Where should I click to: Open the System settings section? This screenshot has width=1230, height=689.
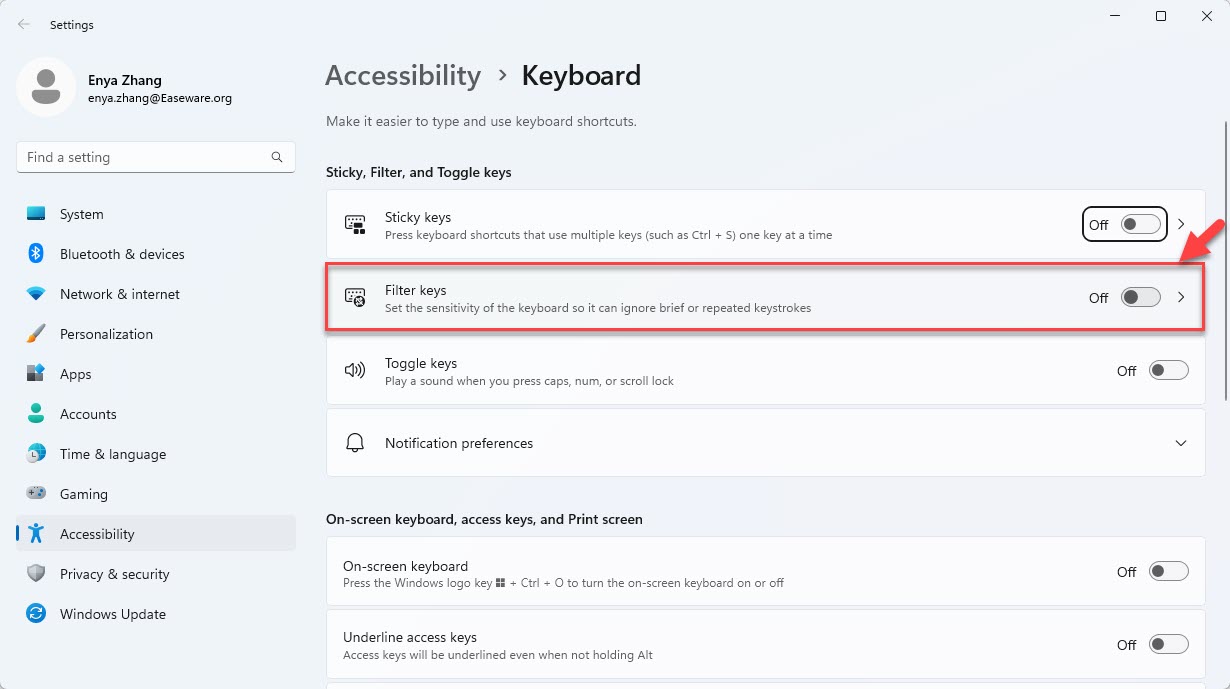point(81,213)
